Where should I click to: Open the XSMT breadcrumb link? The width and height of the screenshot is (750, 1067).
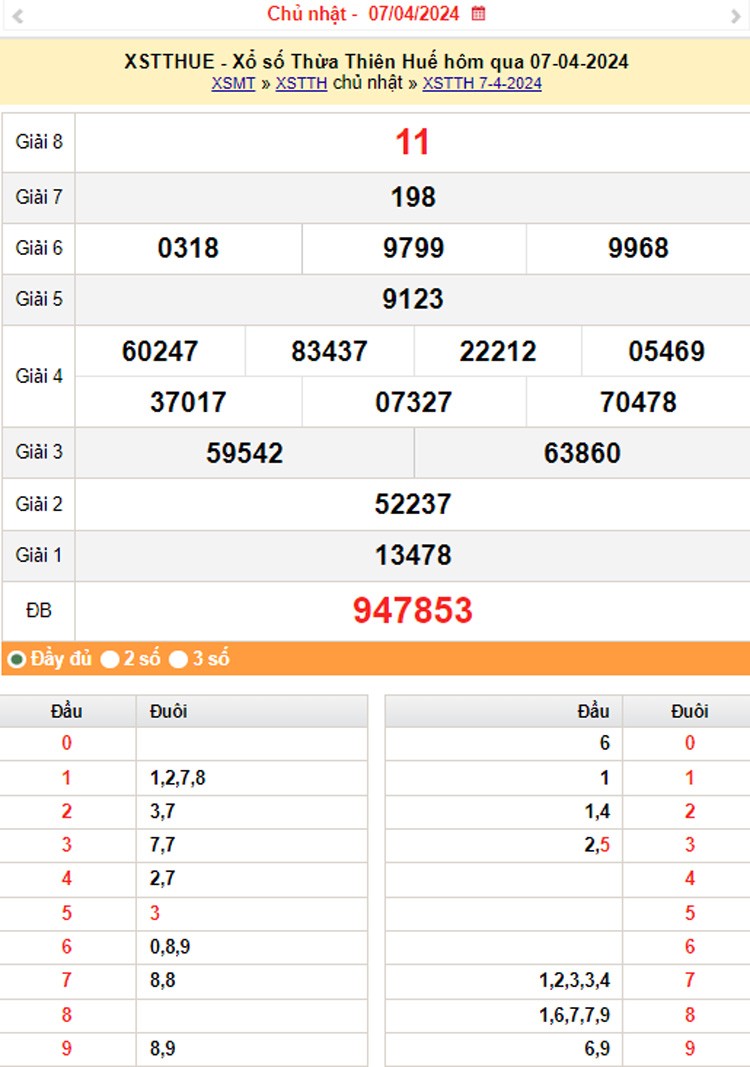(233, 84)
